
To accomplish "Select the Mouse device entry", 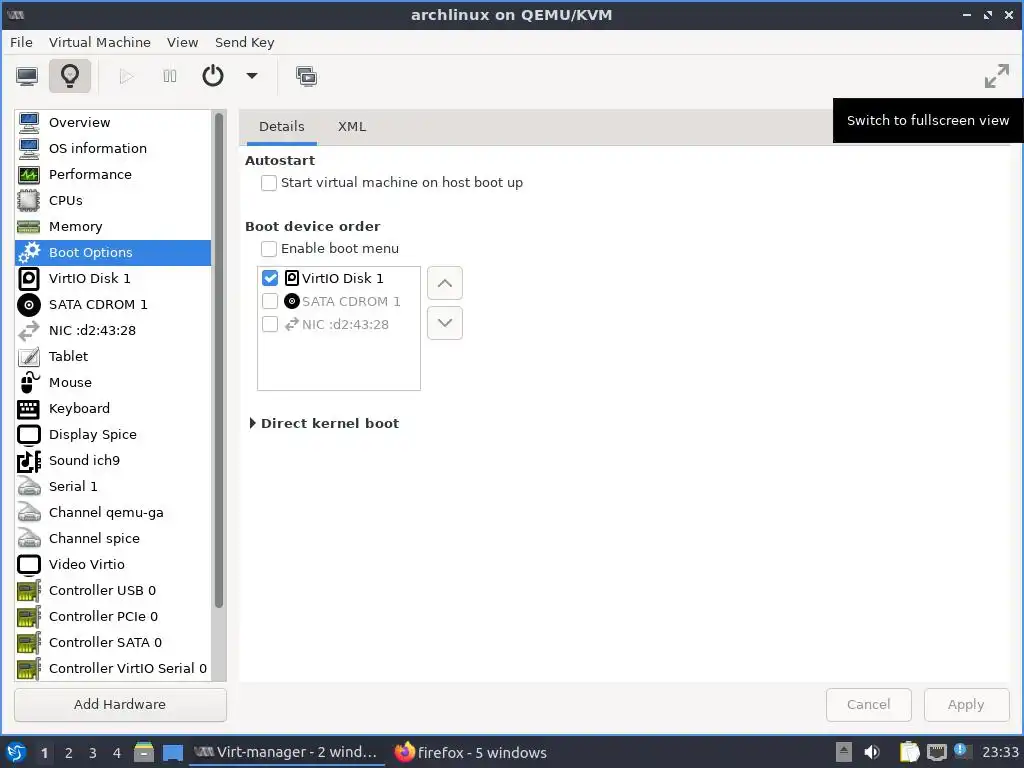I will tap(113, 383).
